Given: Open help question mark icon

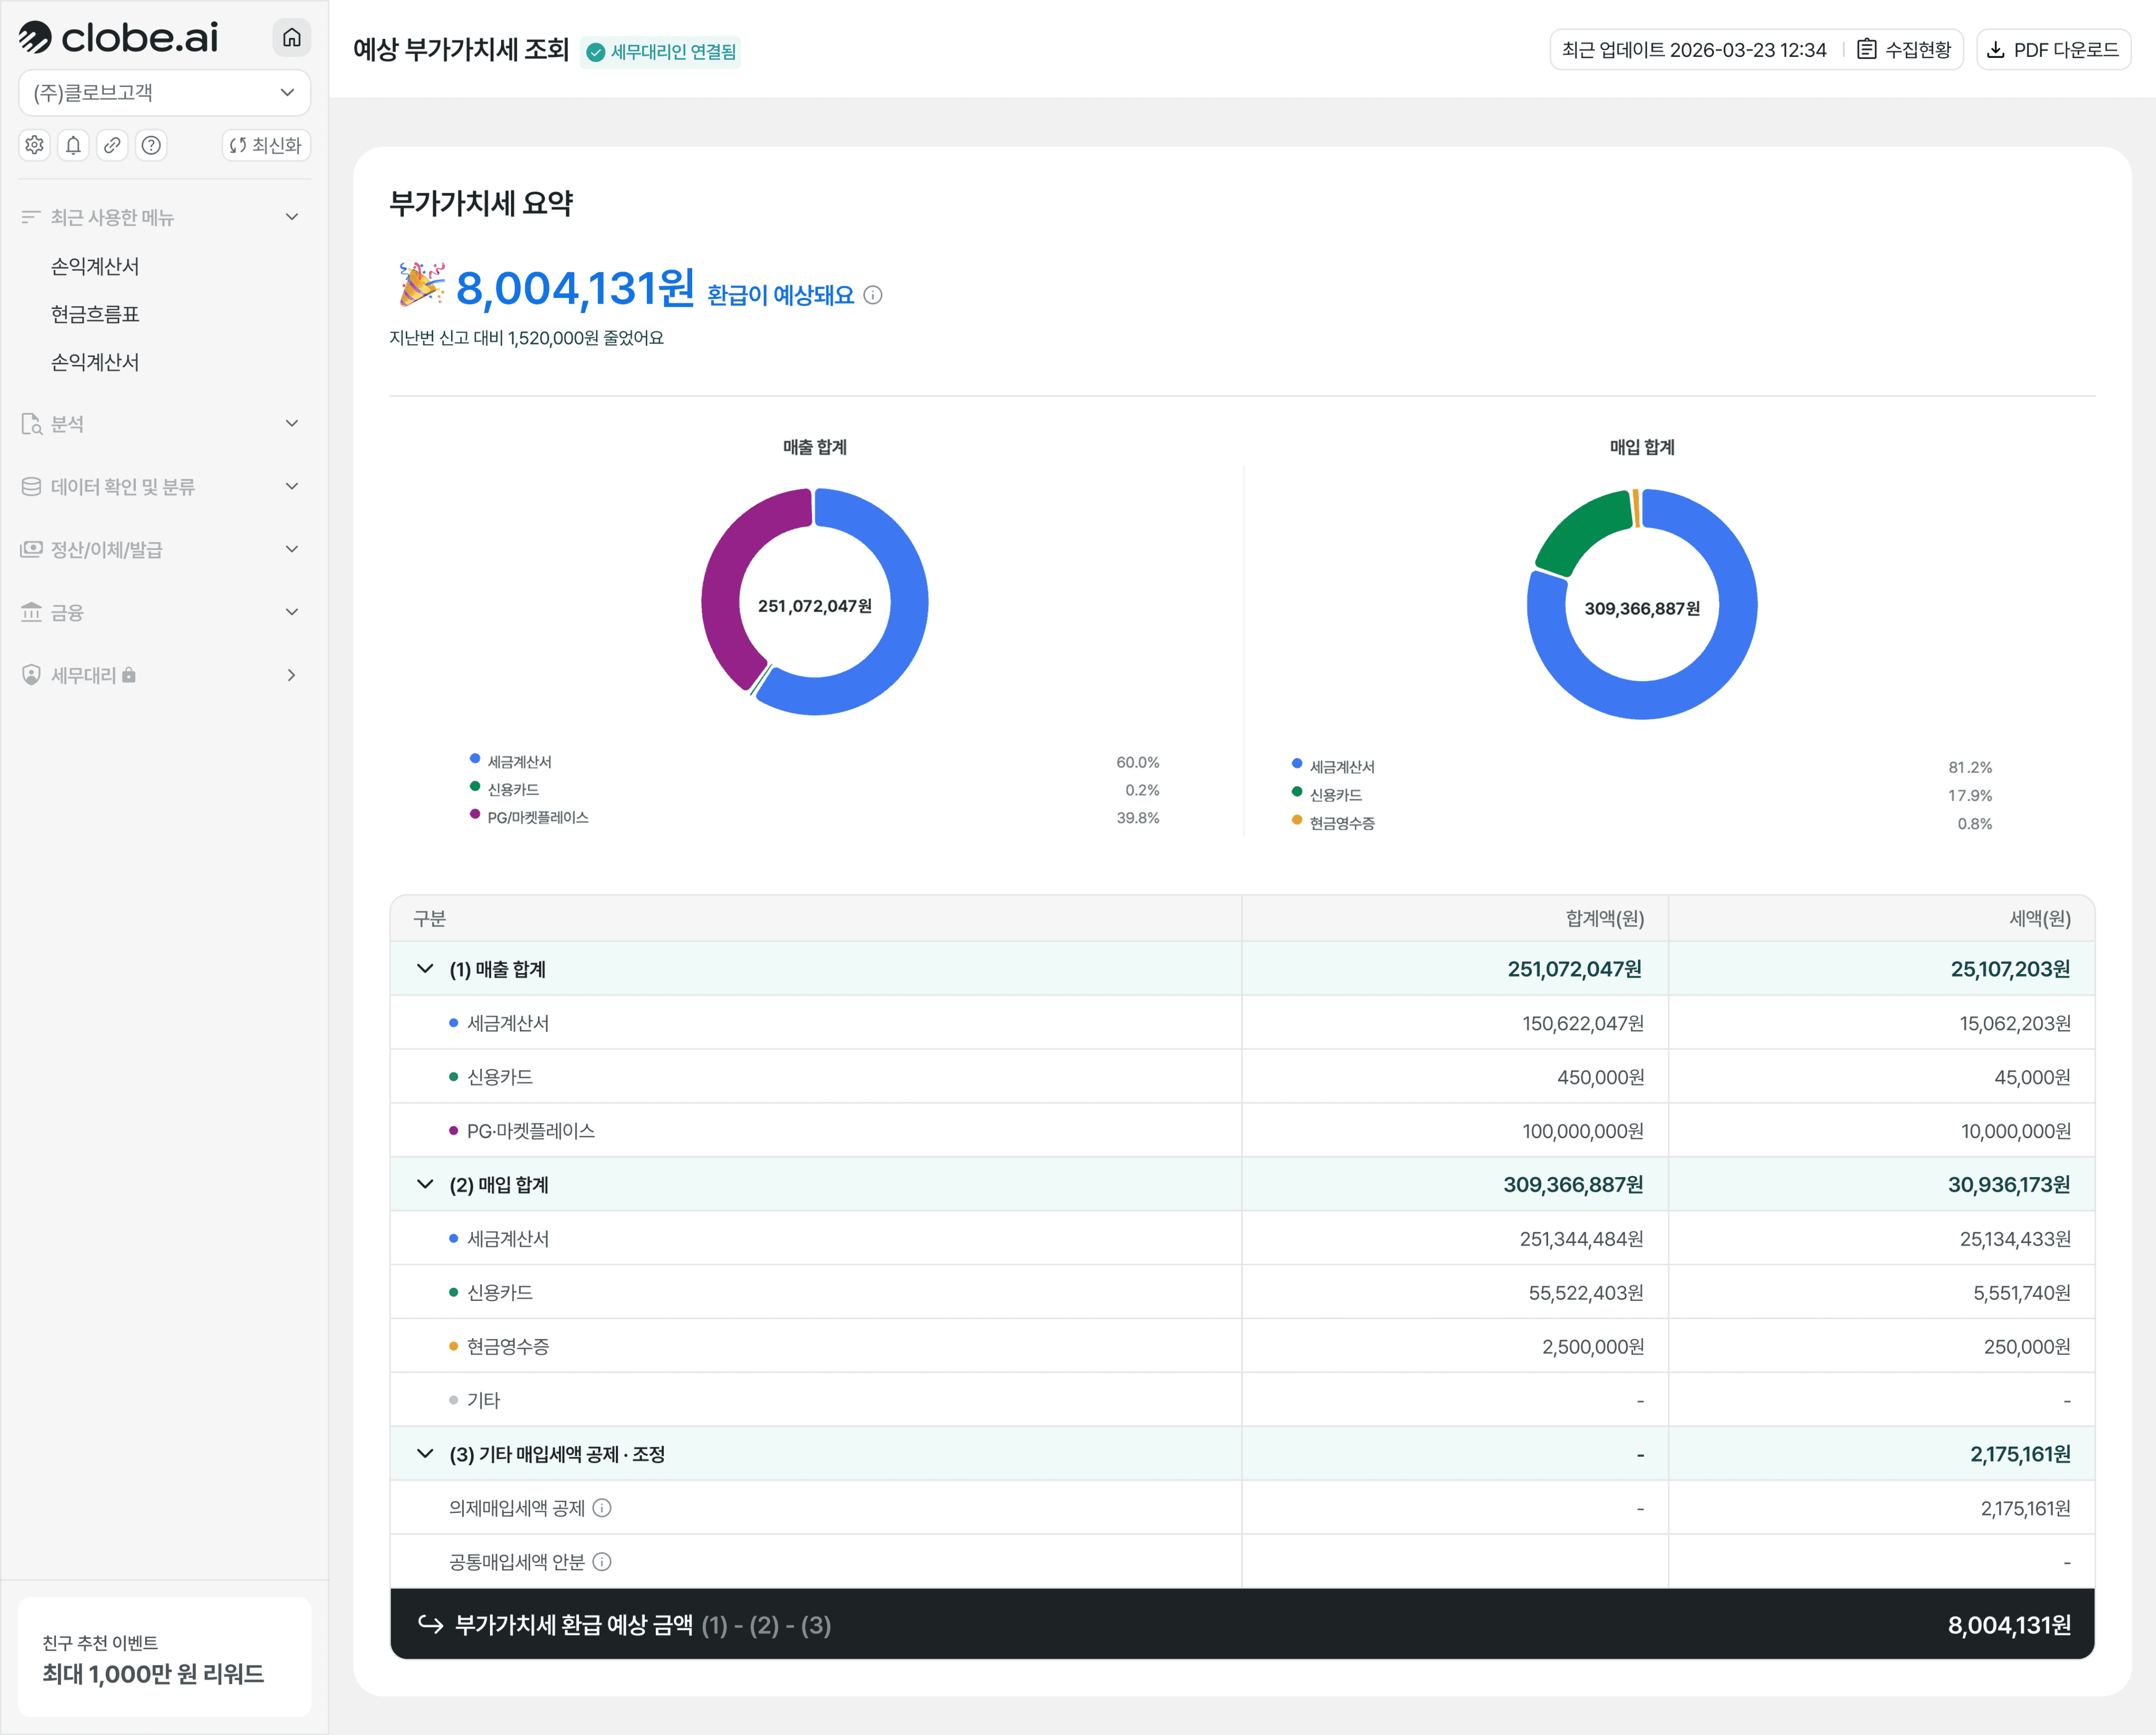Looking at the screenshot, I should pyautogui.click(x=151, y=145).
